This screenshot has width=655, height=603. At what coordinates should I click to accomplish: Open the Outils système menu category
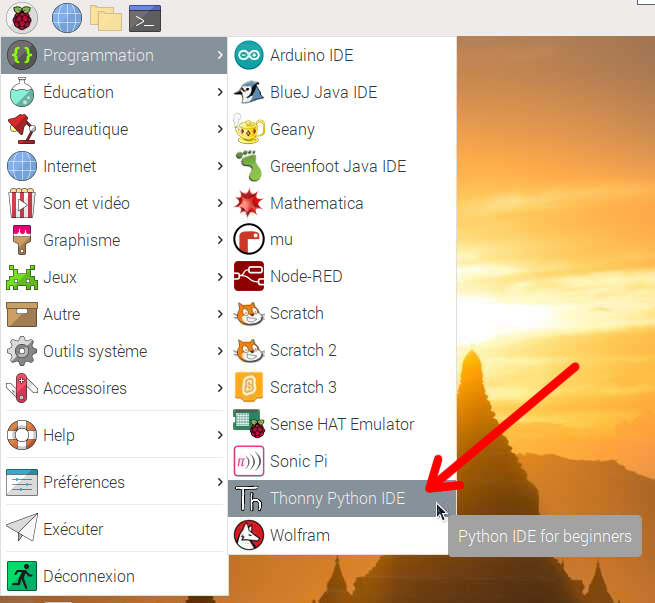pyautogui.click(x=114, y=351)
